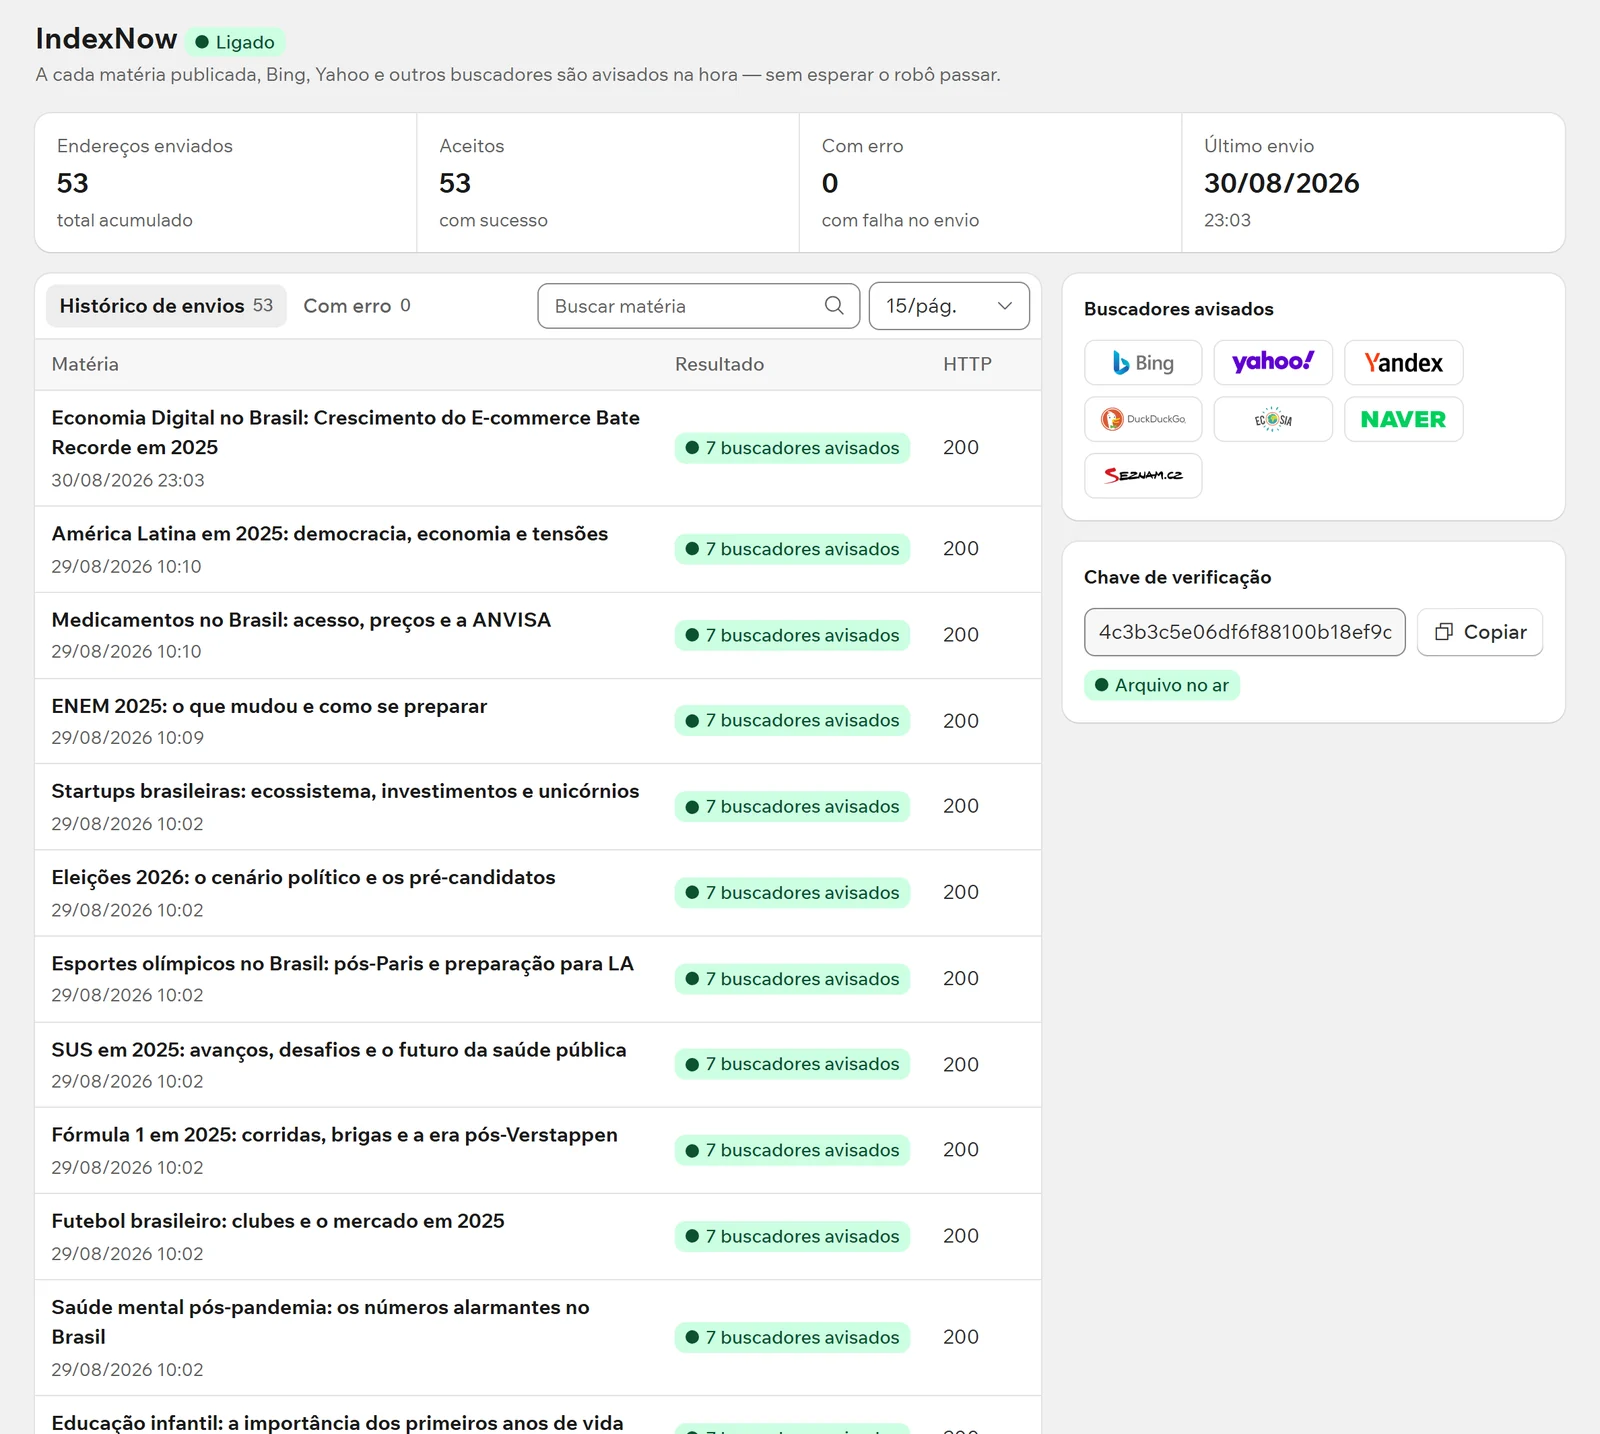Open Saúde mental pós-pandemia article
1600x1434 pixels.
coord(321,1322)
